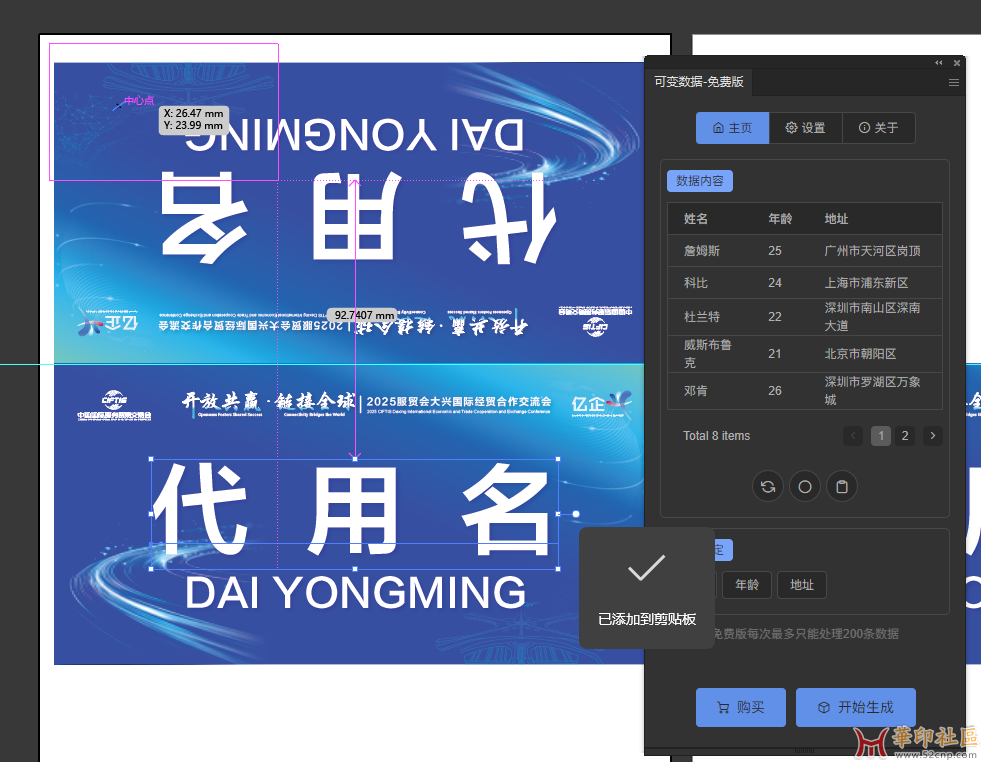981x762 pixels.
Task: Switch to the 设置 tab
Action: 805,128
